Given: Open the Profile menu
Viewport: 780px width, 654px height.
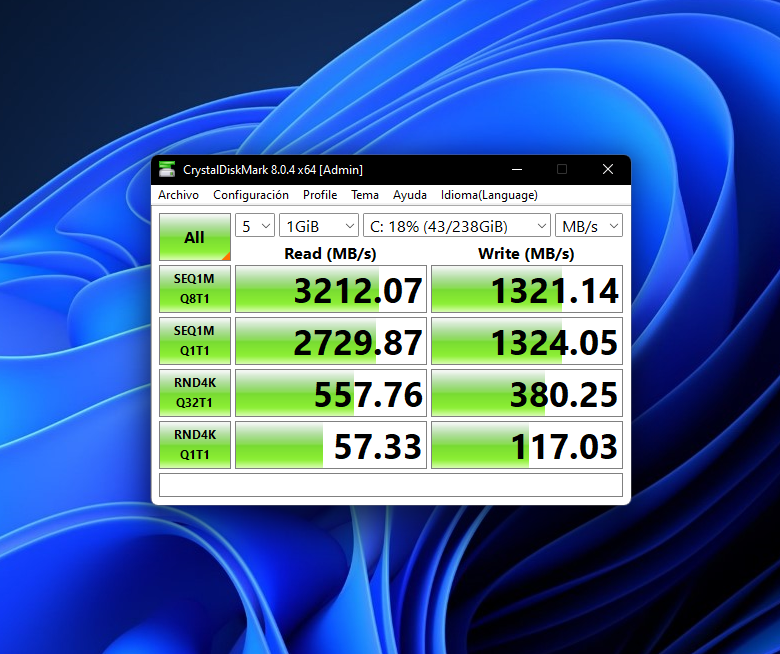Looking at the screenshot, I should (x=320, y=195).
